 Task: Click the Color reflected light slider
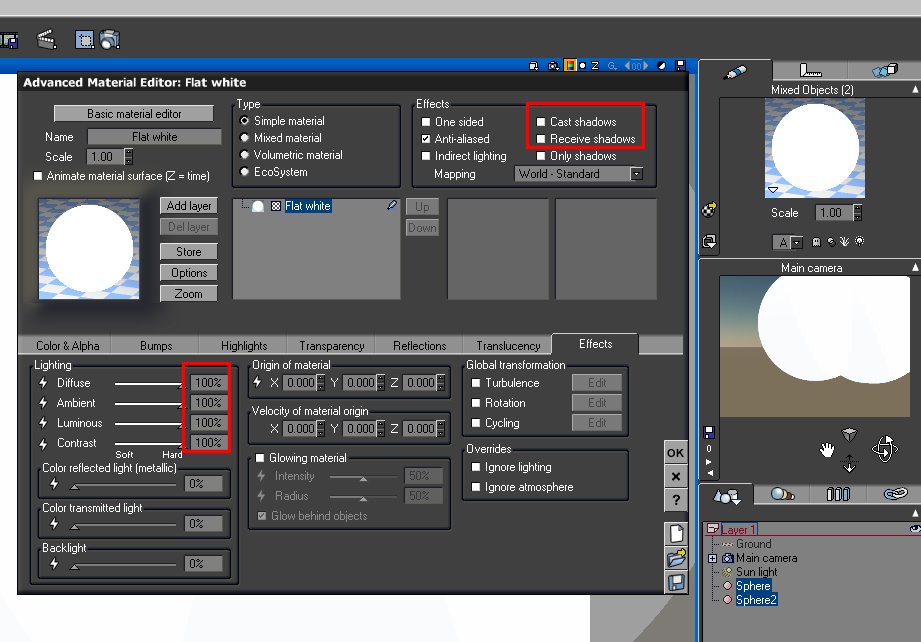123,485
